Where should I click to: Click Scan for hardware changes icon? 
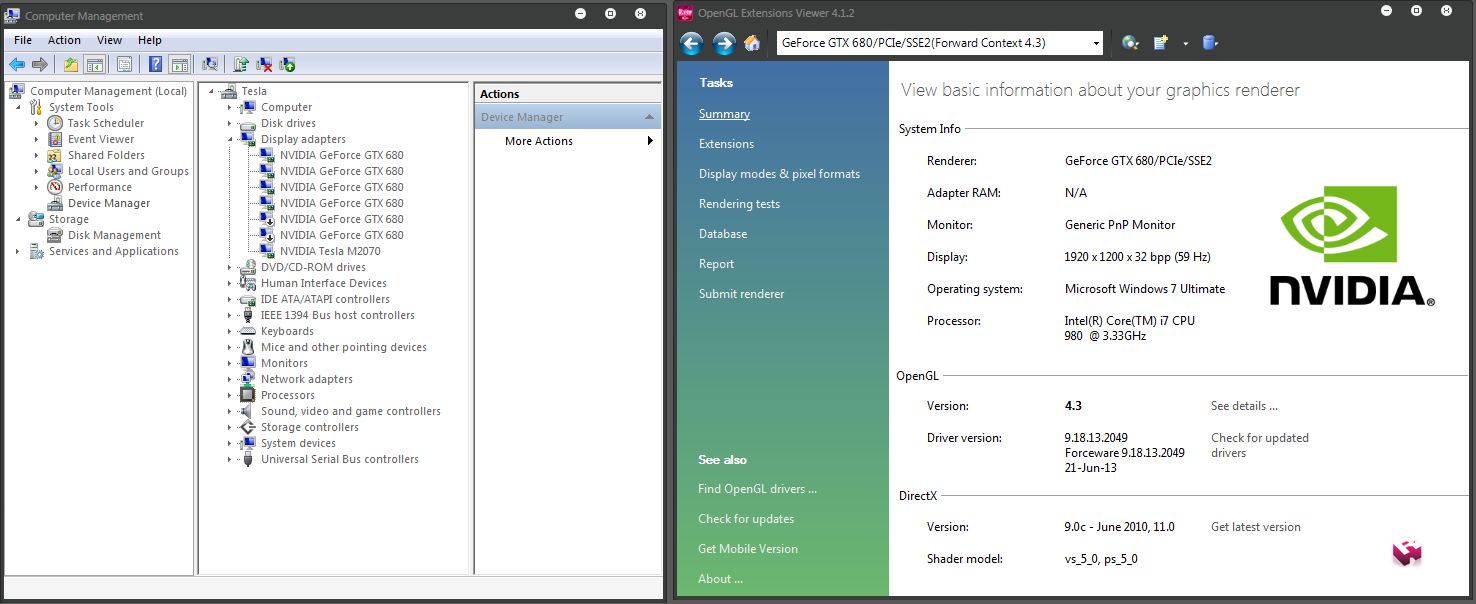210,64
